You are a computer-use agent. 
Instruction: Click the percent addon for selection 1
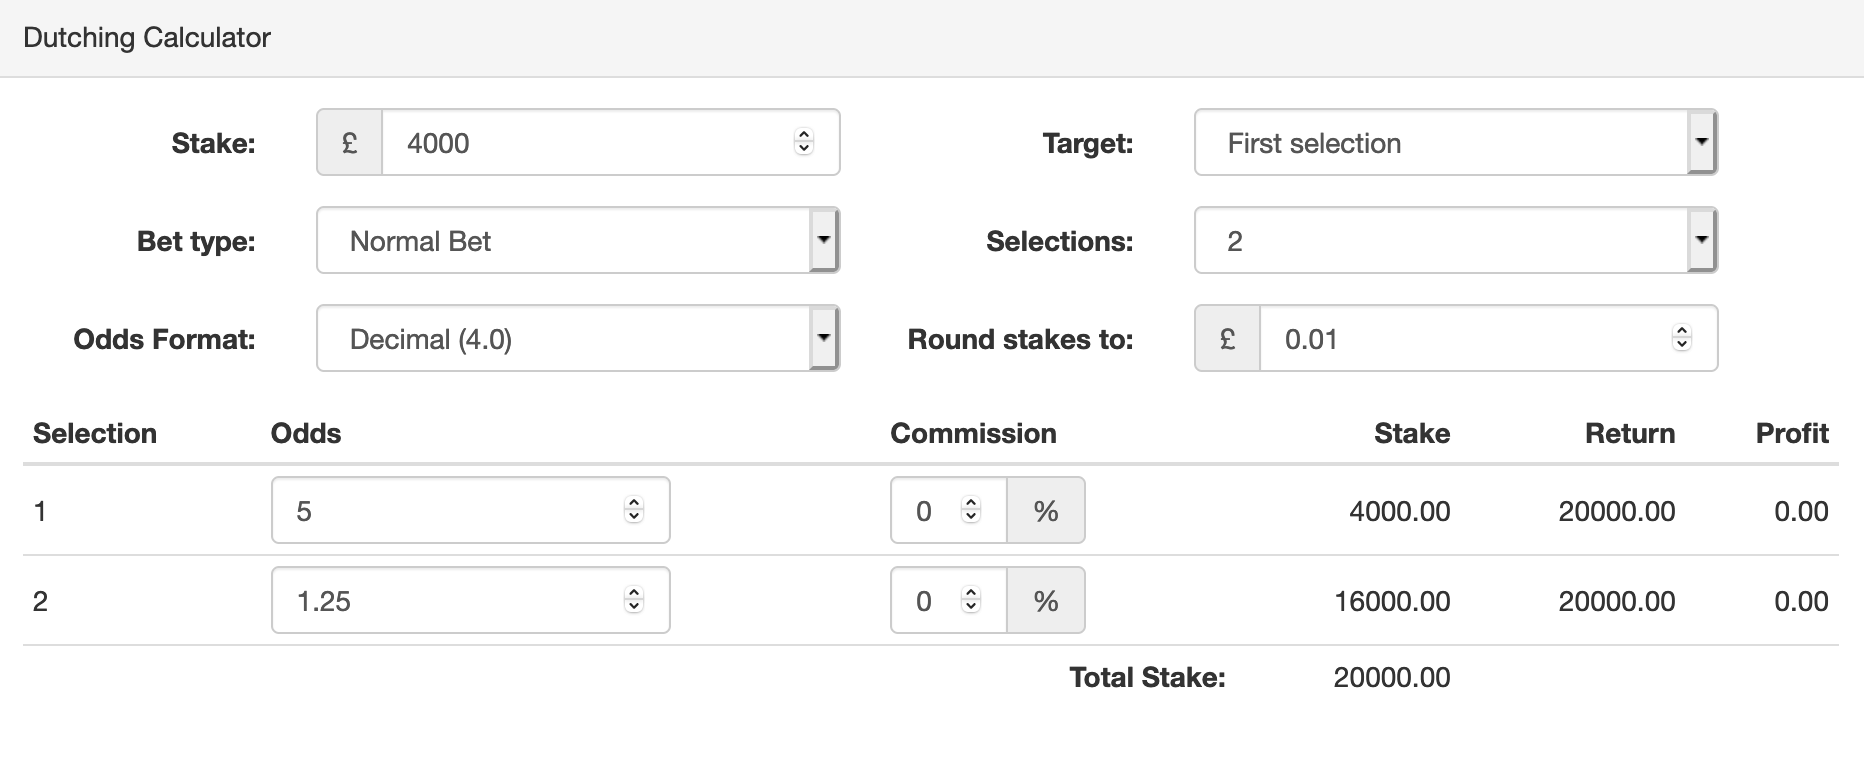pyautogui.click(x=1046, y=510)
